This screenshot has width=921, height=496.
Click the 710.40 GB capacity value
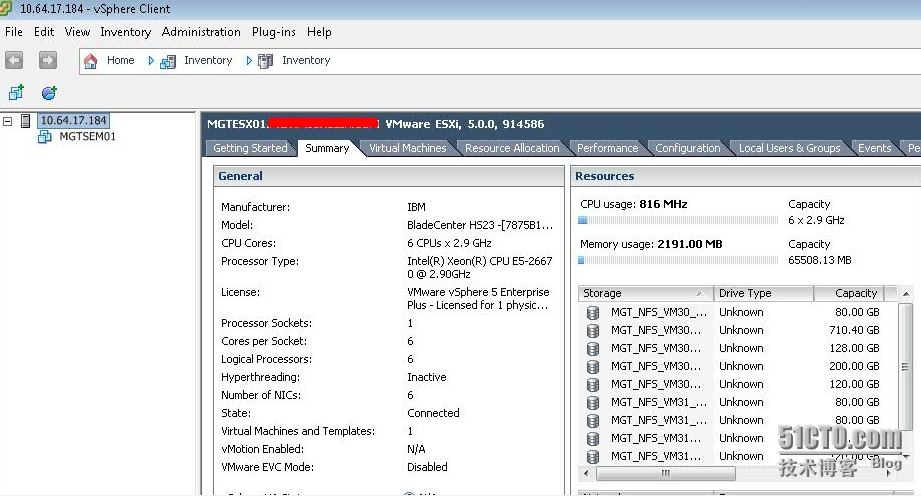point(854,330)
